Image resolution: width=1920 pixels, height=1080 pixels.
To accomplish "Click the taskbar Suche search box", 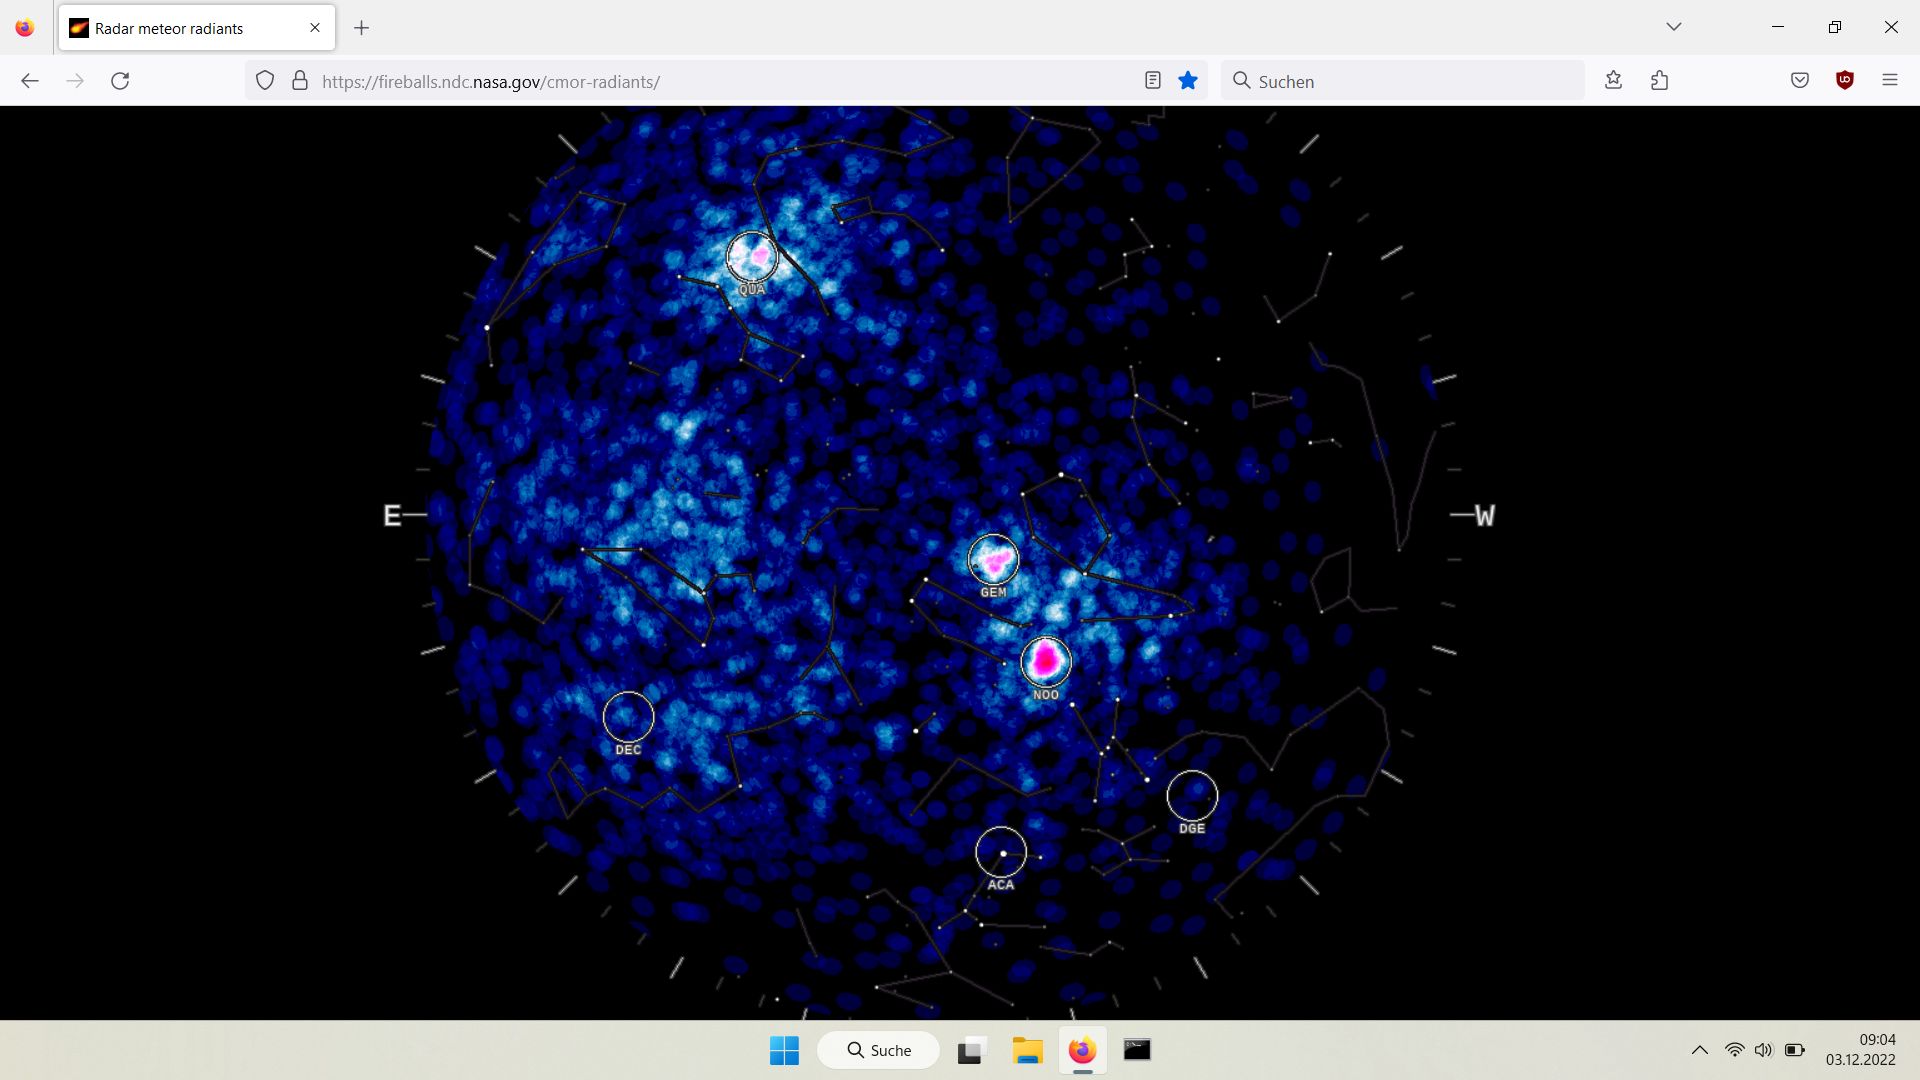I will (879, 1050).
